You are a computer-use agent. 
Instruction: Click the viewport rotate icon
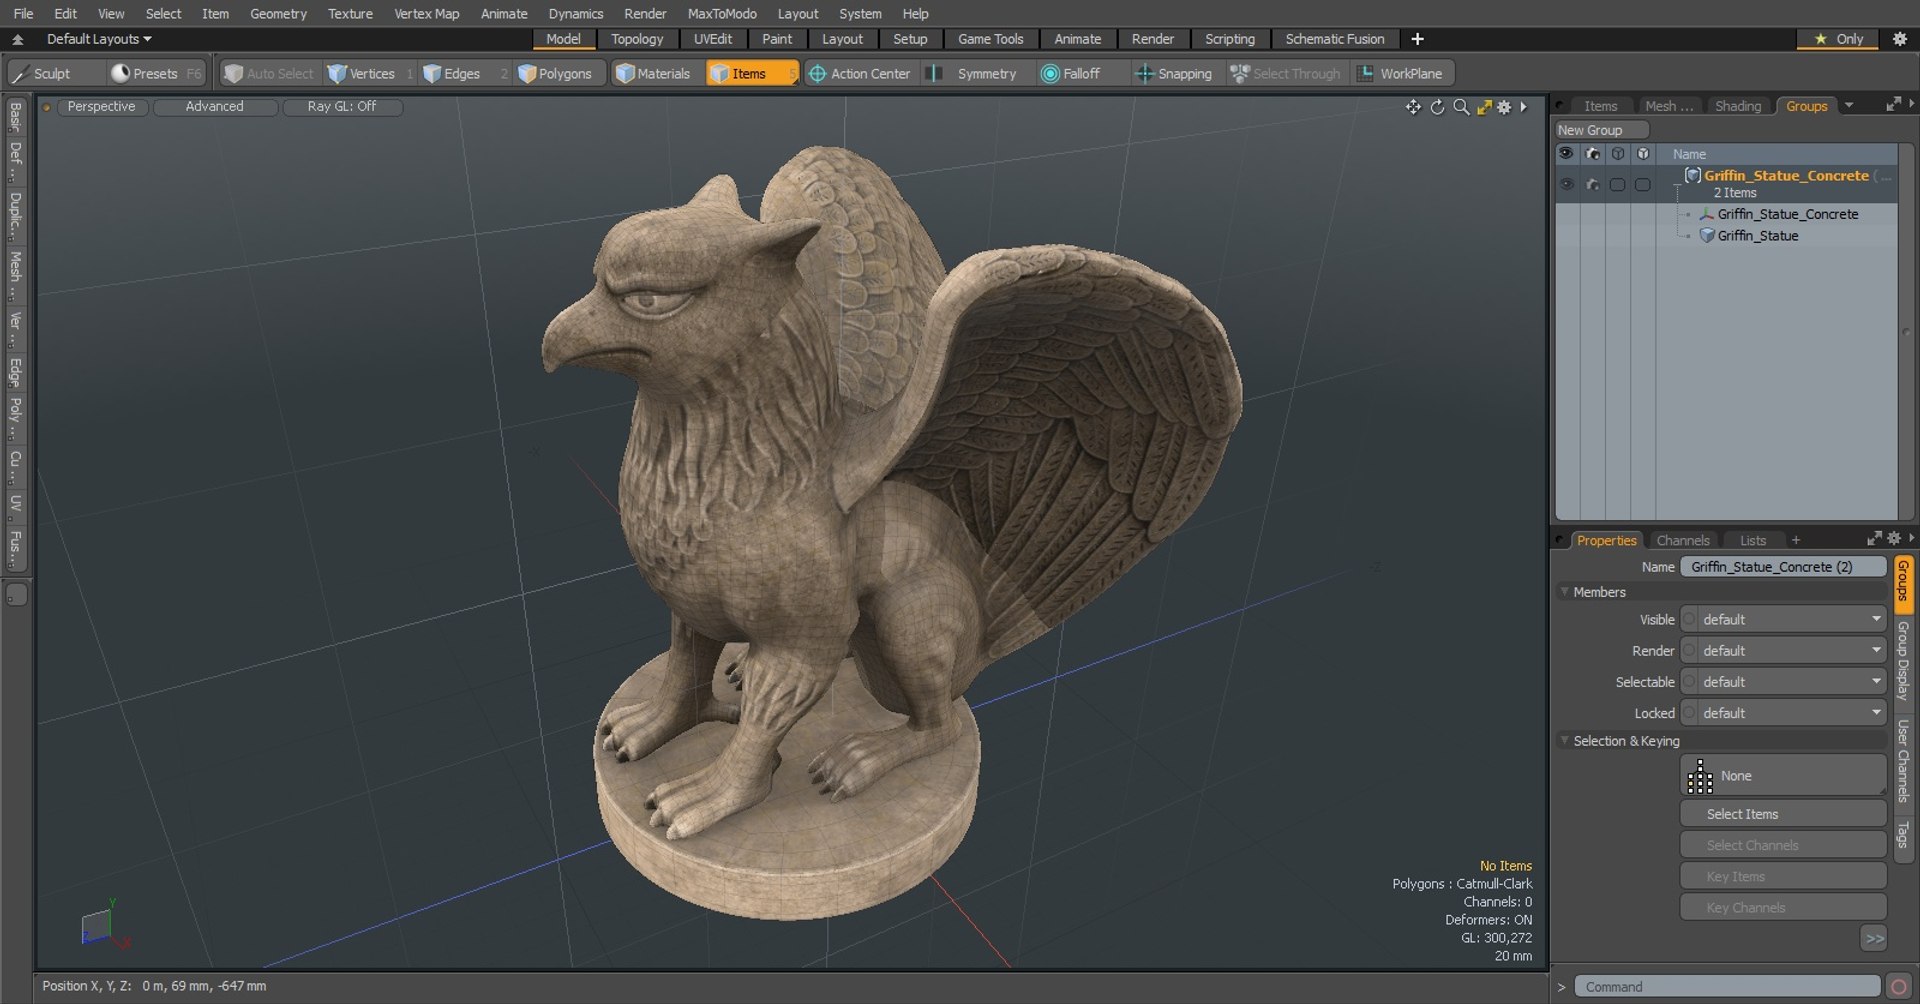coord(1437,107)
